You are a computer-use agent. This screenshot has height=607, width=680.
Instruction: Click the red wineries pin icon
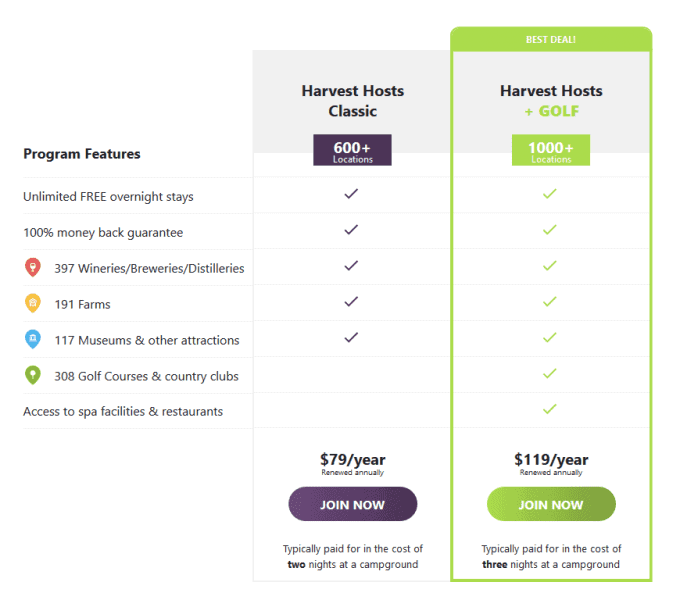pos(33,268)
